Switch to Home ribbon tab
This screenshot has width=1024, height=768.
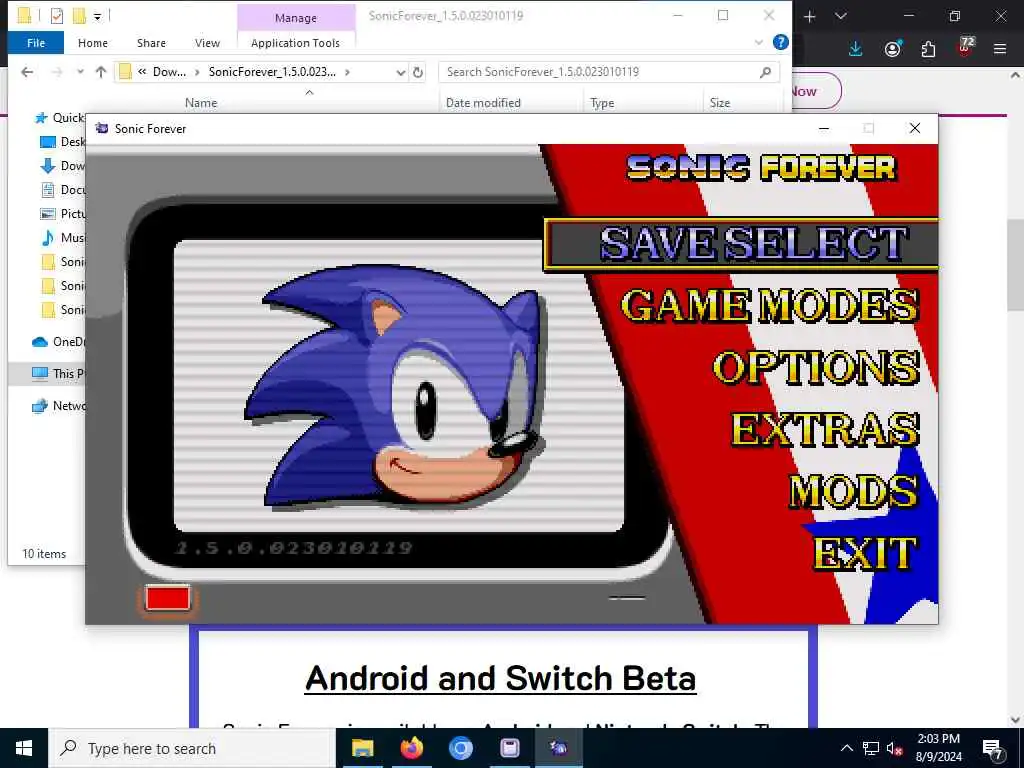click(93, 43)
